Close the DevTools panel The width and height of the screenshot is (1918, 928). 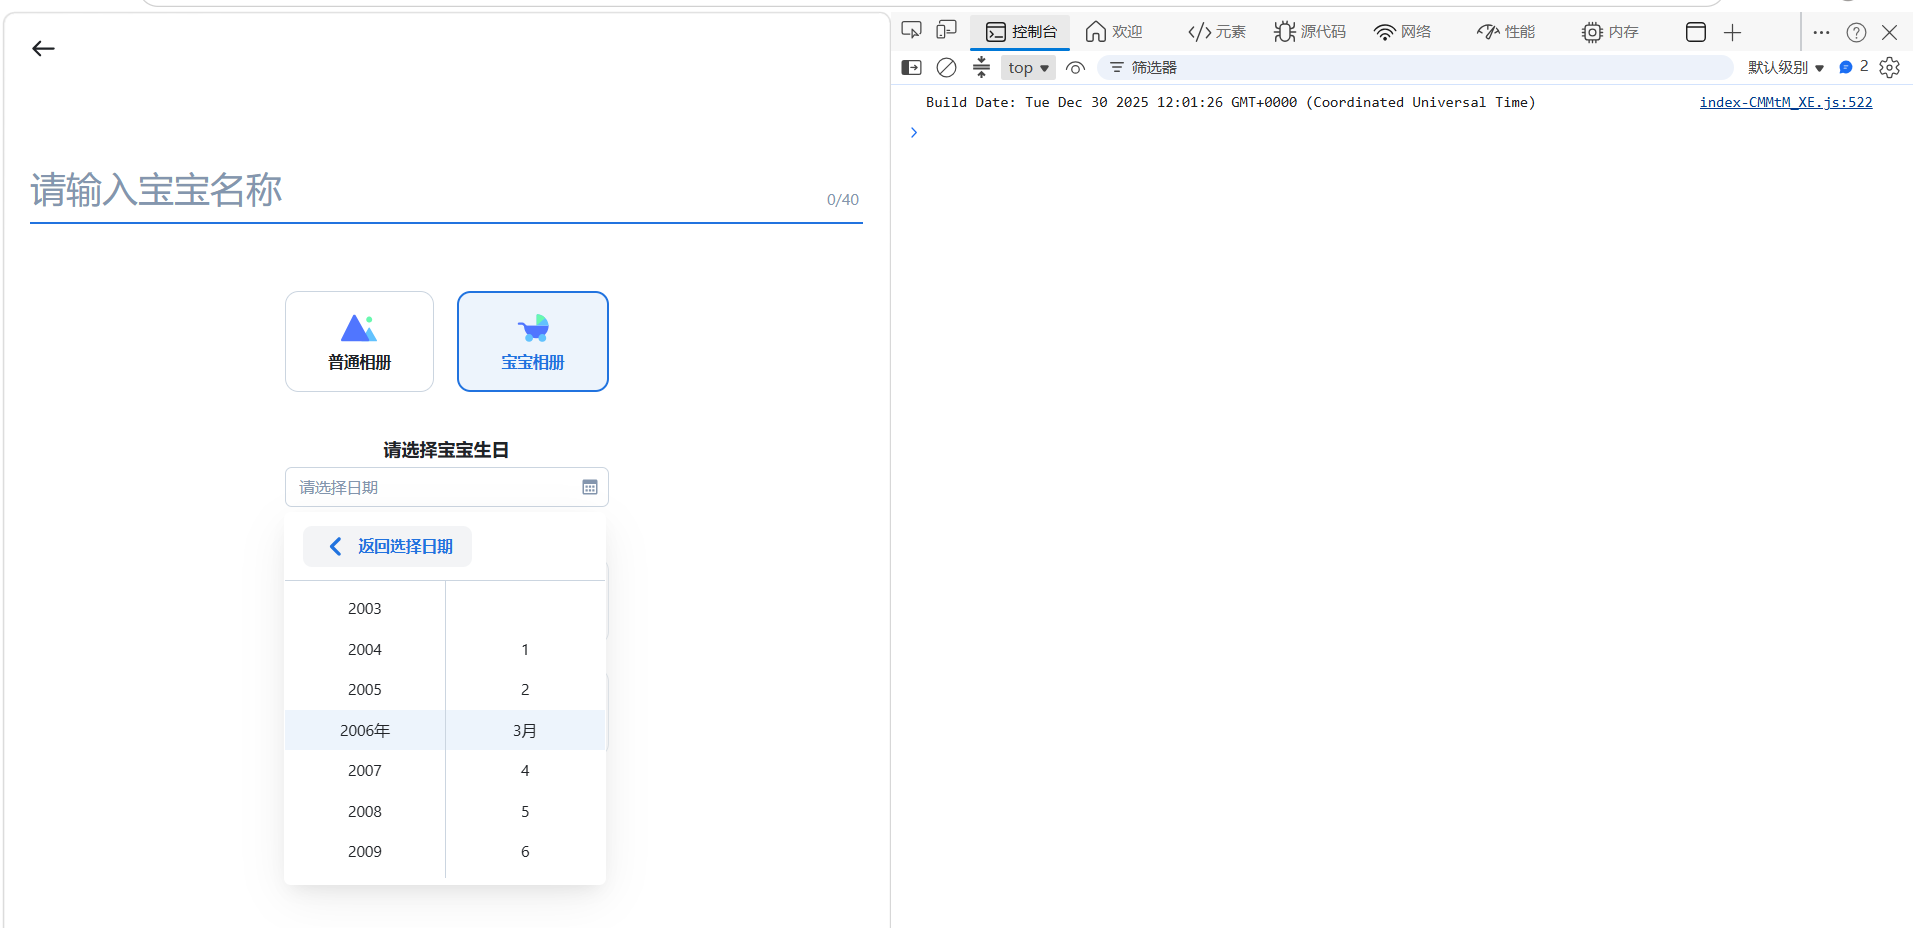tap(1889, 32)
